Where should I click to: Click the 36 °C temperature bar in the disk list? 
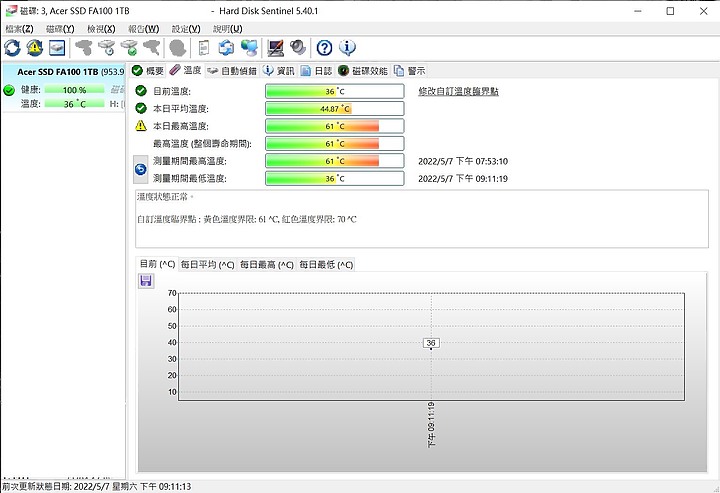[74, 104]
